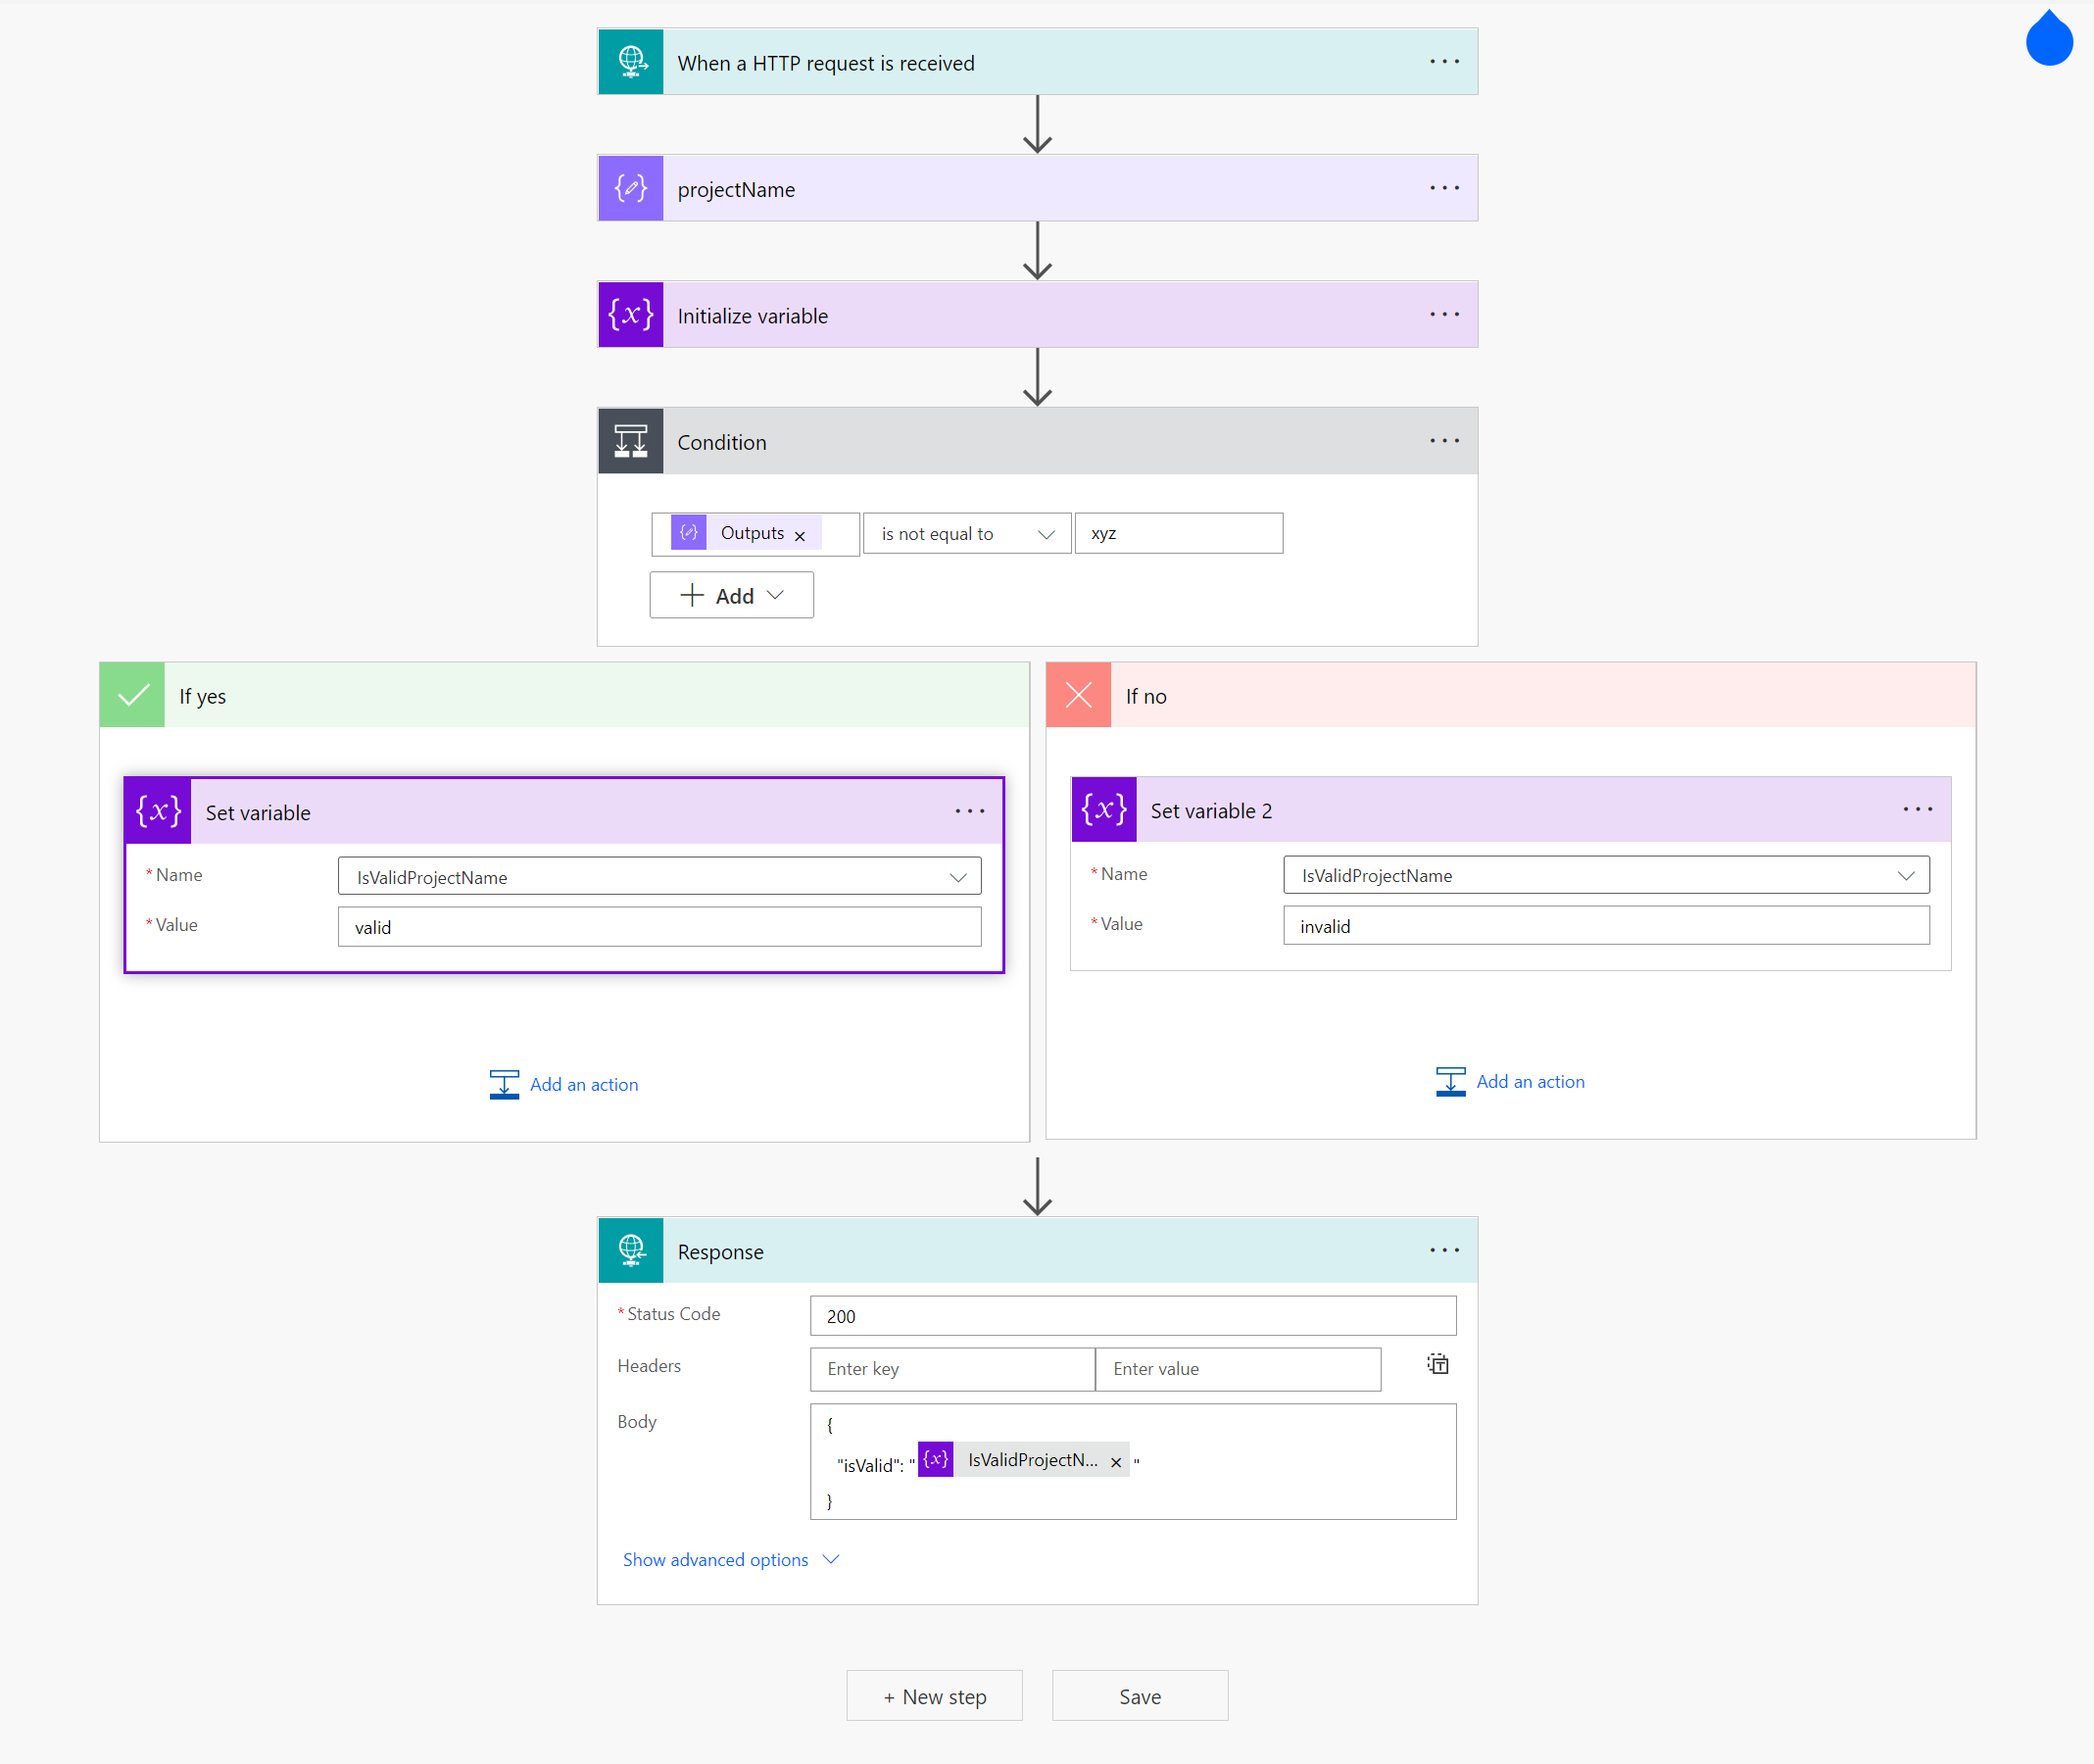Expand Name dropdown in Set variable 2
Viewport: 2094px width, 1764px height.
pos(1905,875)
